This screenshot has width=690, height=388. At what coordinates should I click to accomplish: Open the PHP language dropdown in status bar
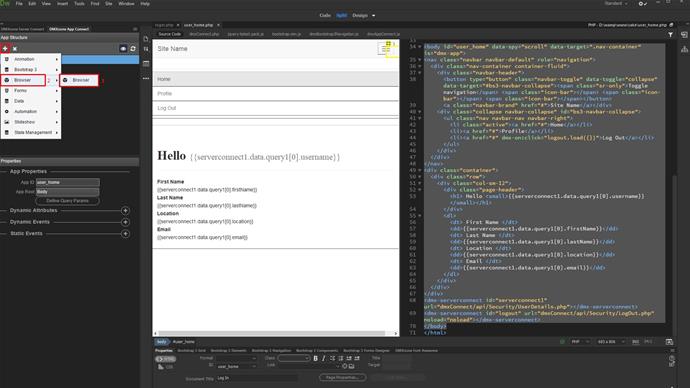coord(579,342)
